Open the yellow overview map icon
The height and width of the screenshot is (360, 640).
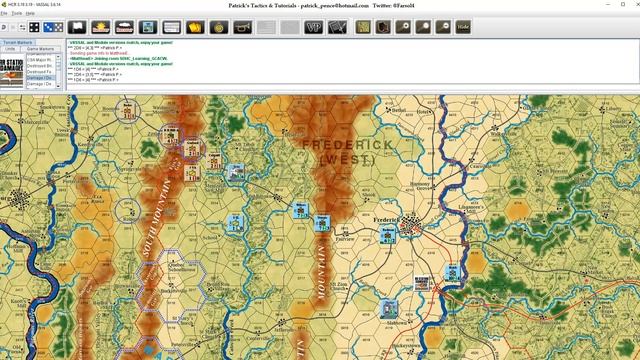pyautogui.click(x=363, y=27)
